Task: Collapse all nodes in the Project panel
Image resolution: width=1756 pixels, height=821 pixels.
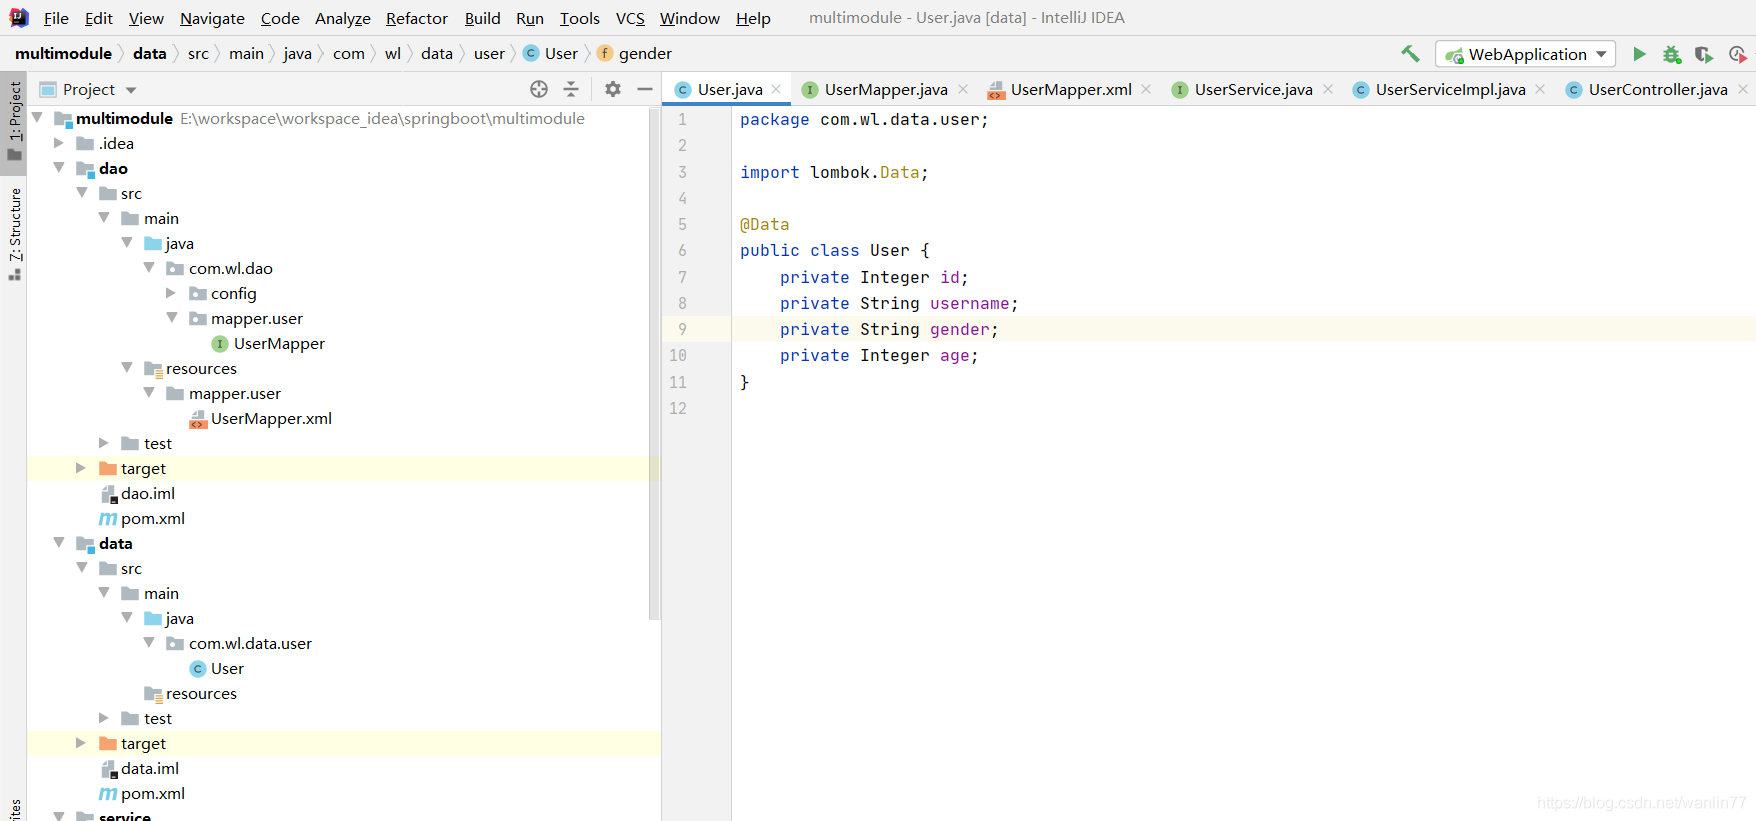Action: 571,89
